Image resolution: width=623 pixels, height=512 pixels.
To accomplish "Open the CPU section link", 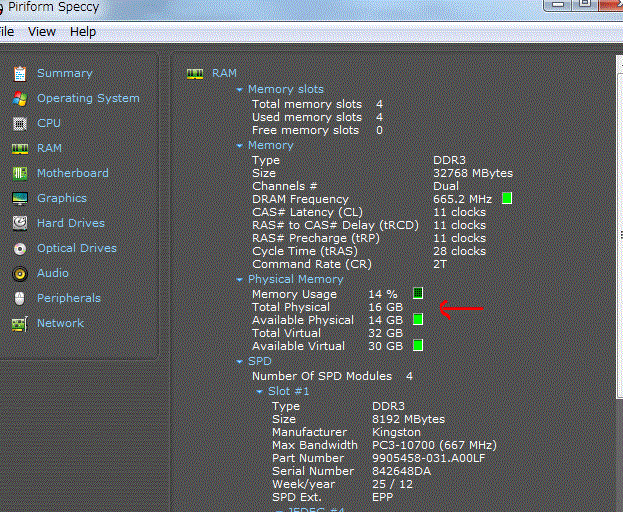I will point(49,123).
